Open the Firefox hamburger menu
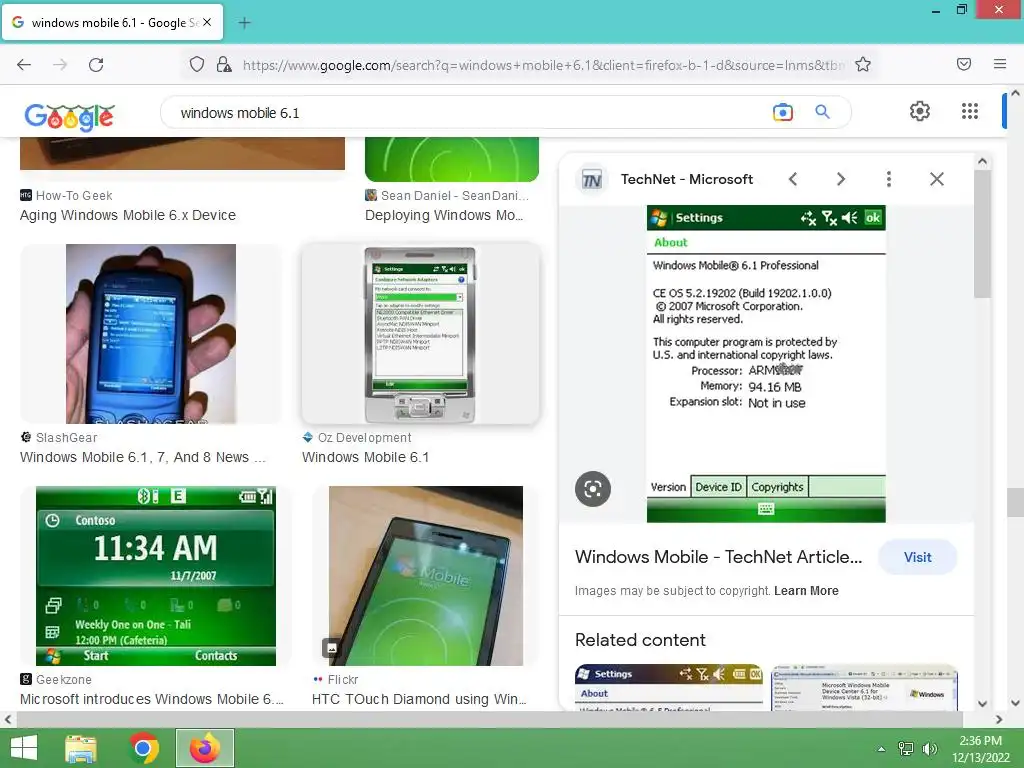The image size is (1024, 768). (x=1000, y=64)
